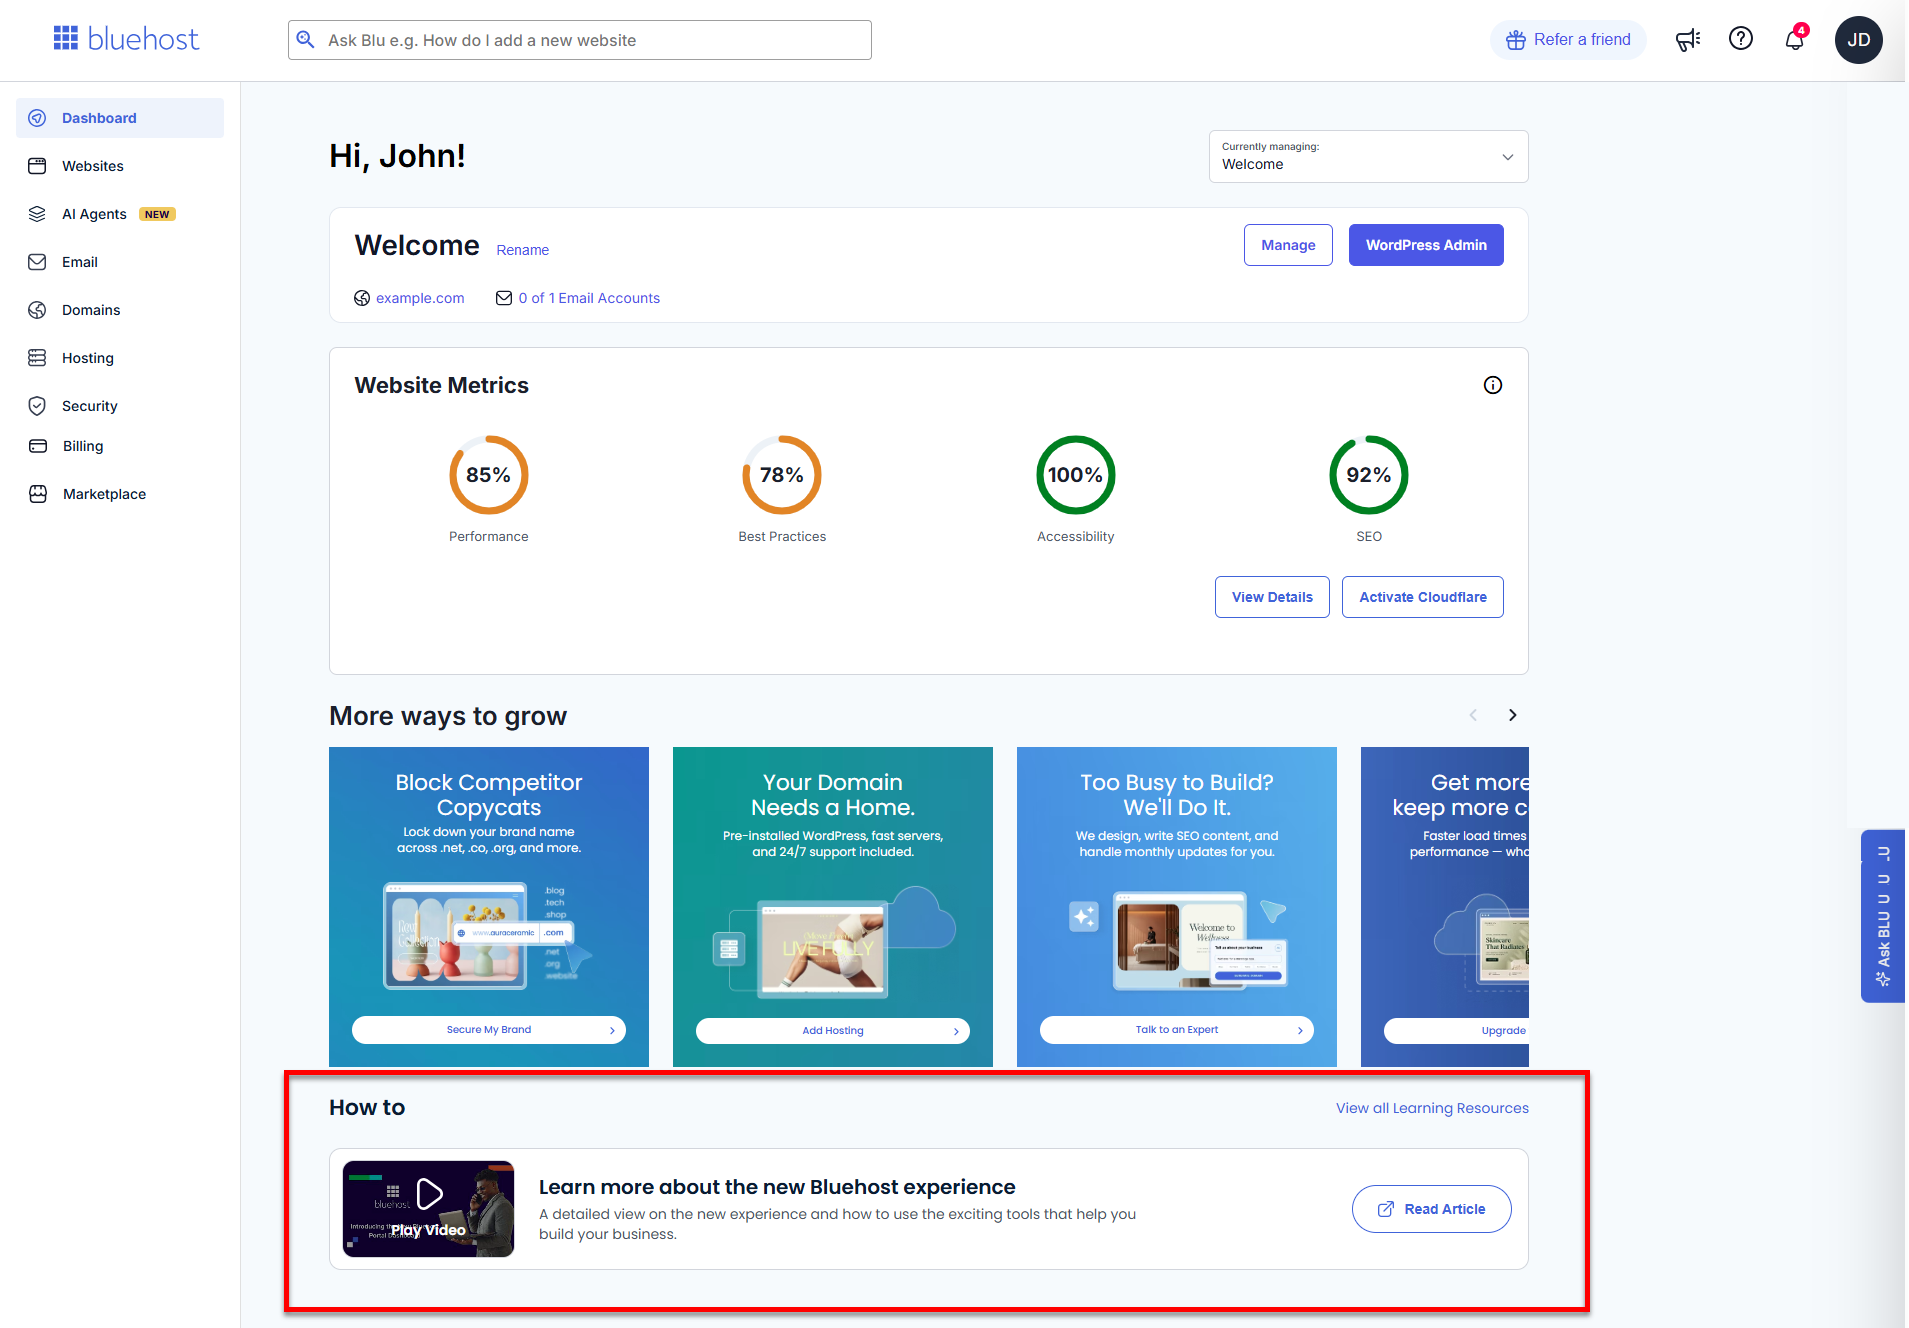This screenshot has width=1909, height=1328.
Task: Open Billing in the sidebar
Action: click(120, 446)
